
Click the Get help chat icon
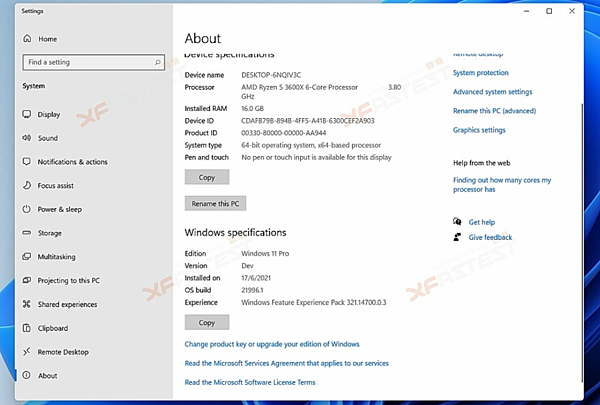457,222
